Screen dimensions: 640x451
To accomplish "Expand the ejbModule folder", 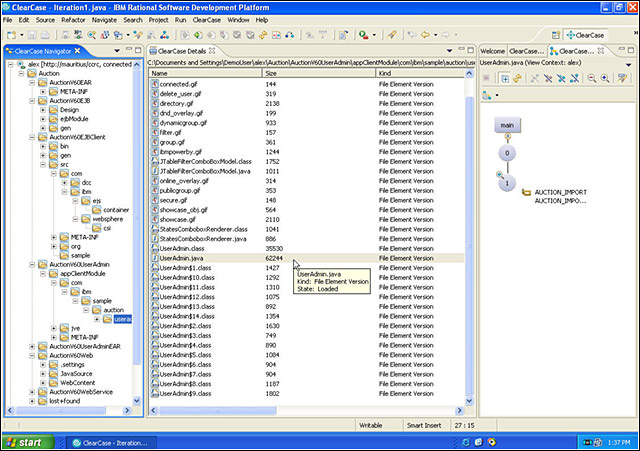I will coord(43,119).
